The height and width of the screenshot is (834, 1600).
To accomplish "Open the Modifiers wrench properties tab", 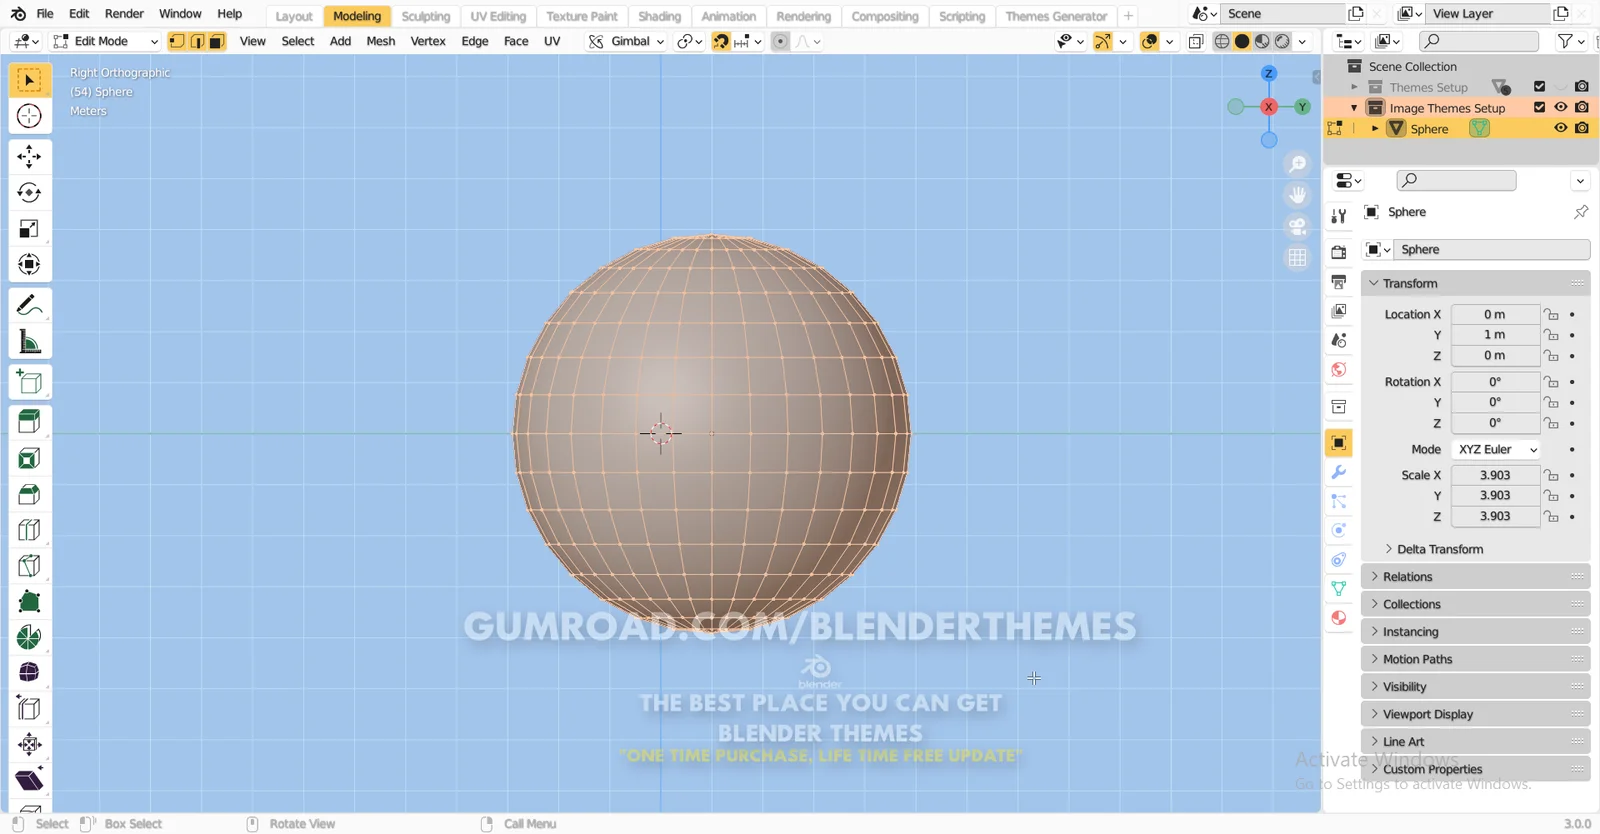I will click(x=1339, y=472).
